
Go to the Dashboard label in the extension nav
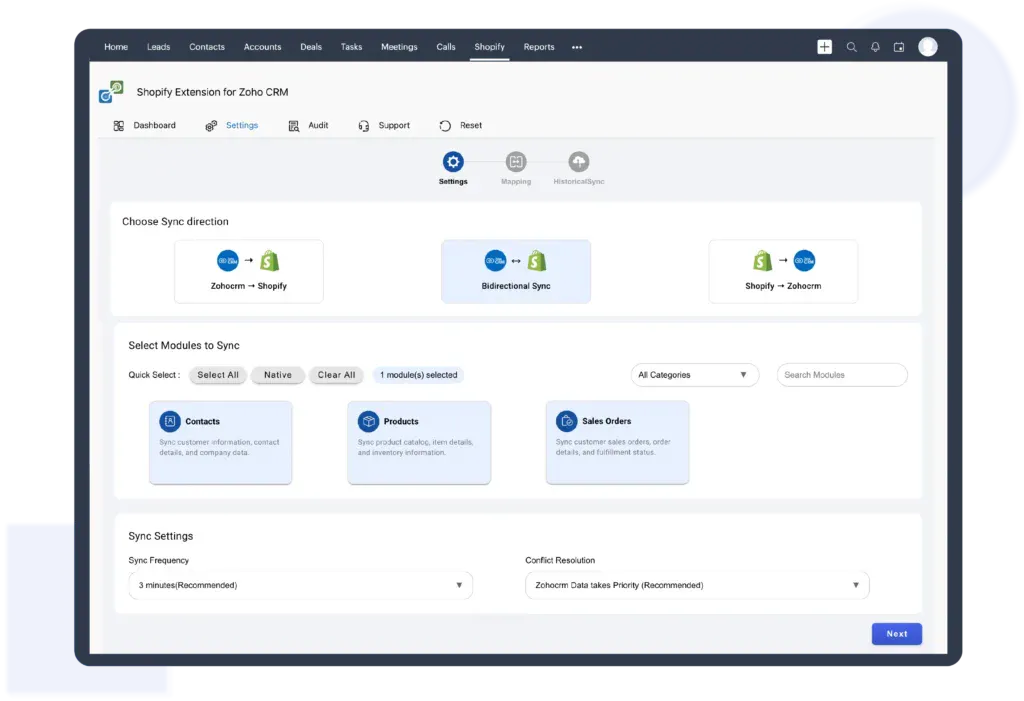click(155, 125)
